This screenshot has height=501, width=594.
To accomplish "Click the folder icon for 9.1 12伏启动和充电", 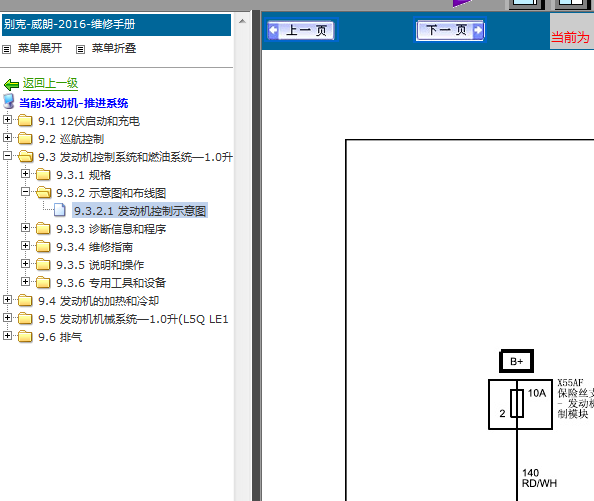I will [x=25, y=120].
